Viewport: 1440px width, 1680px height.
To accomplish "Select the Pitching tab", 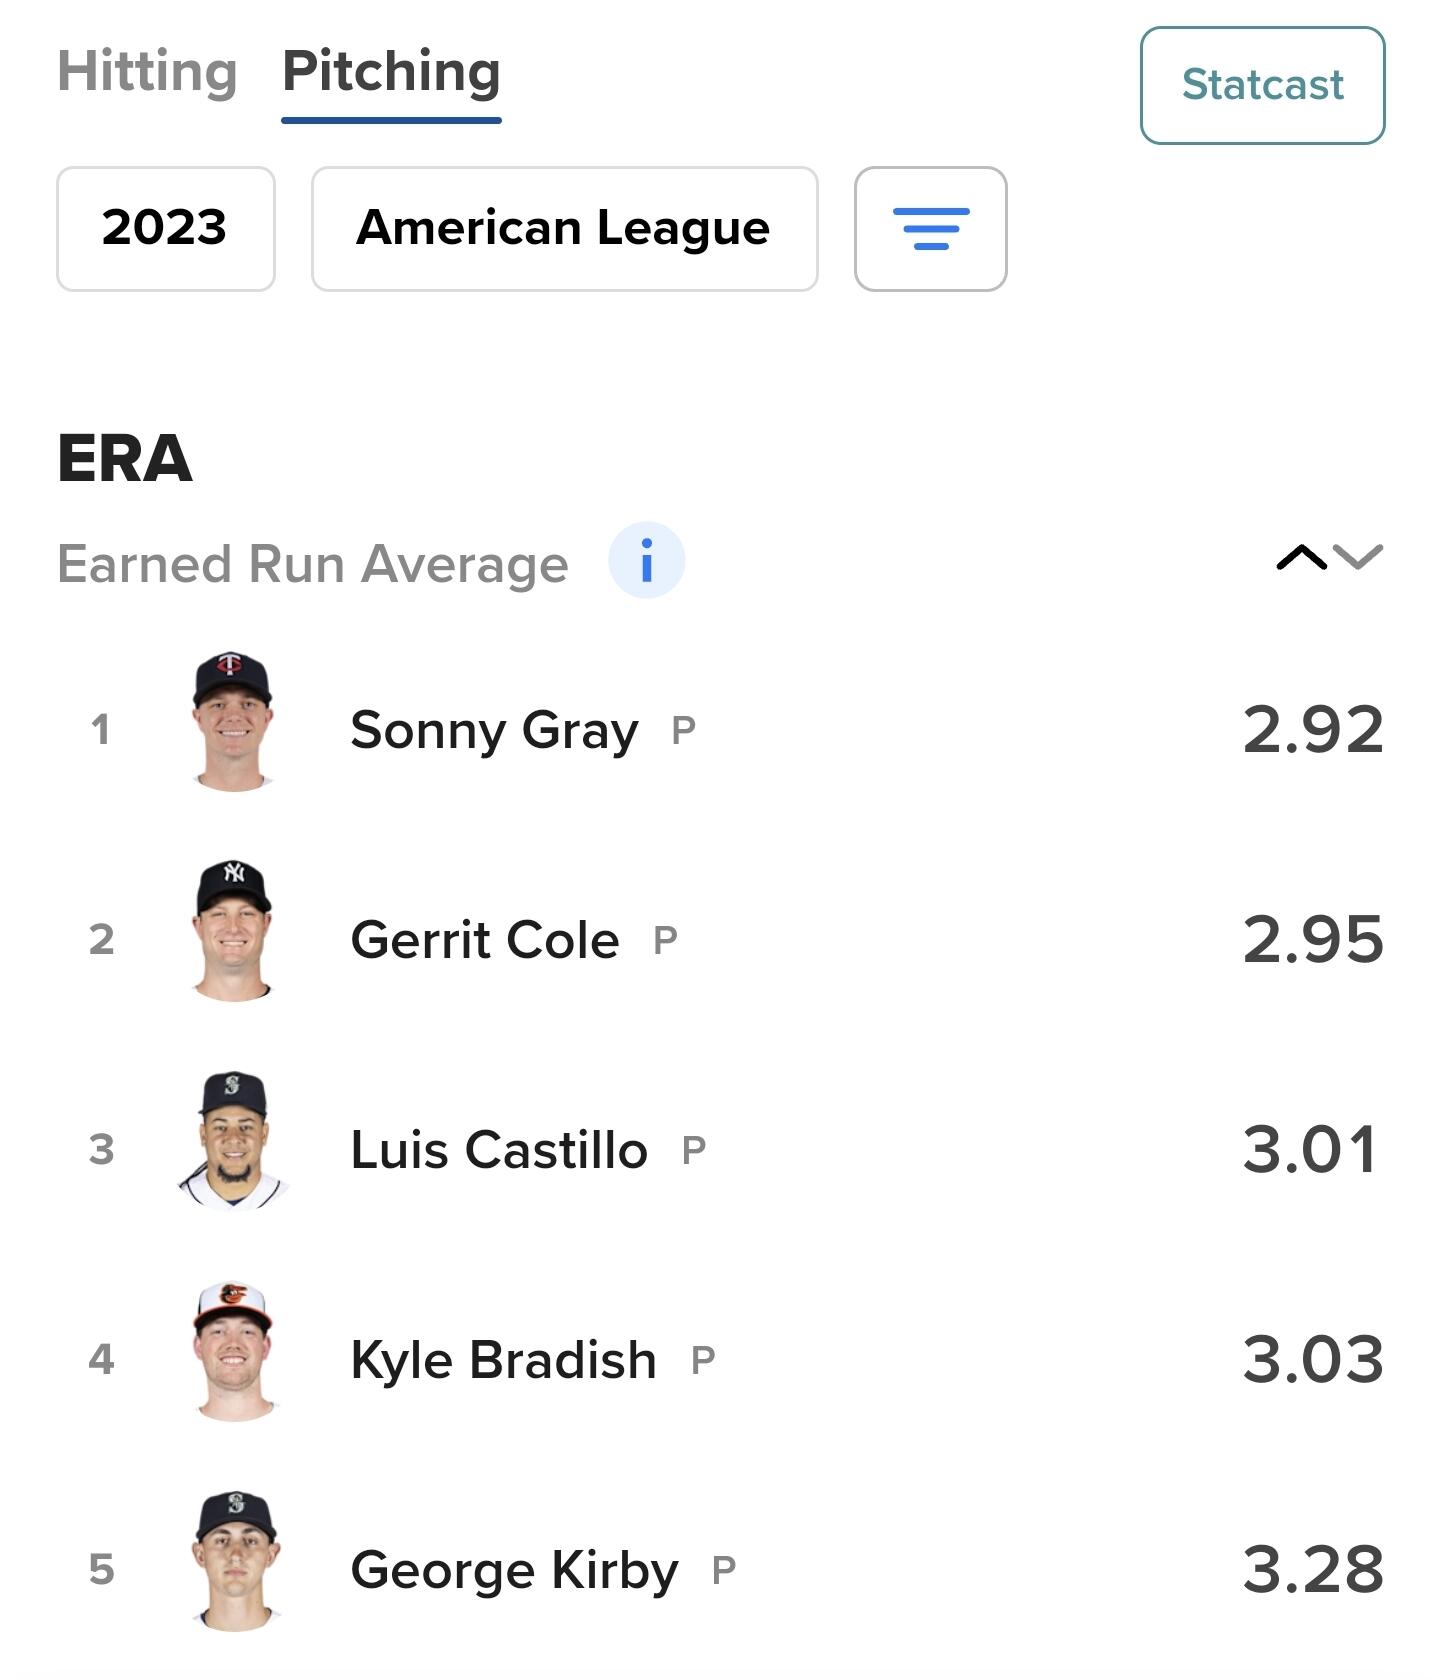I will point(391,72).
